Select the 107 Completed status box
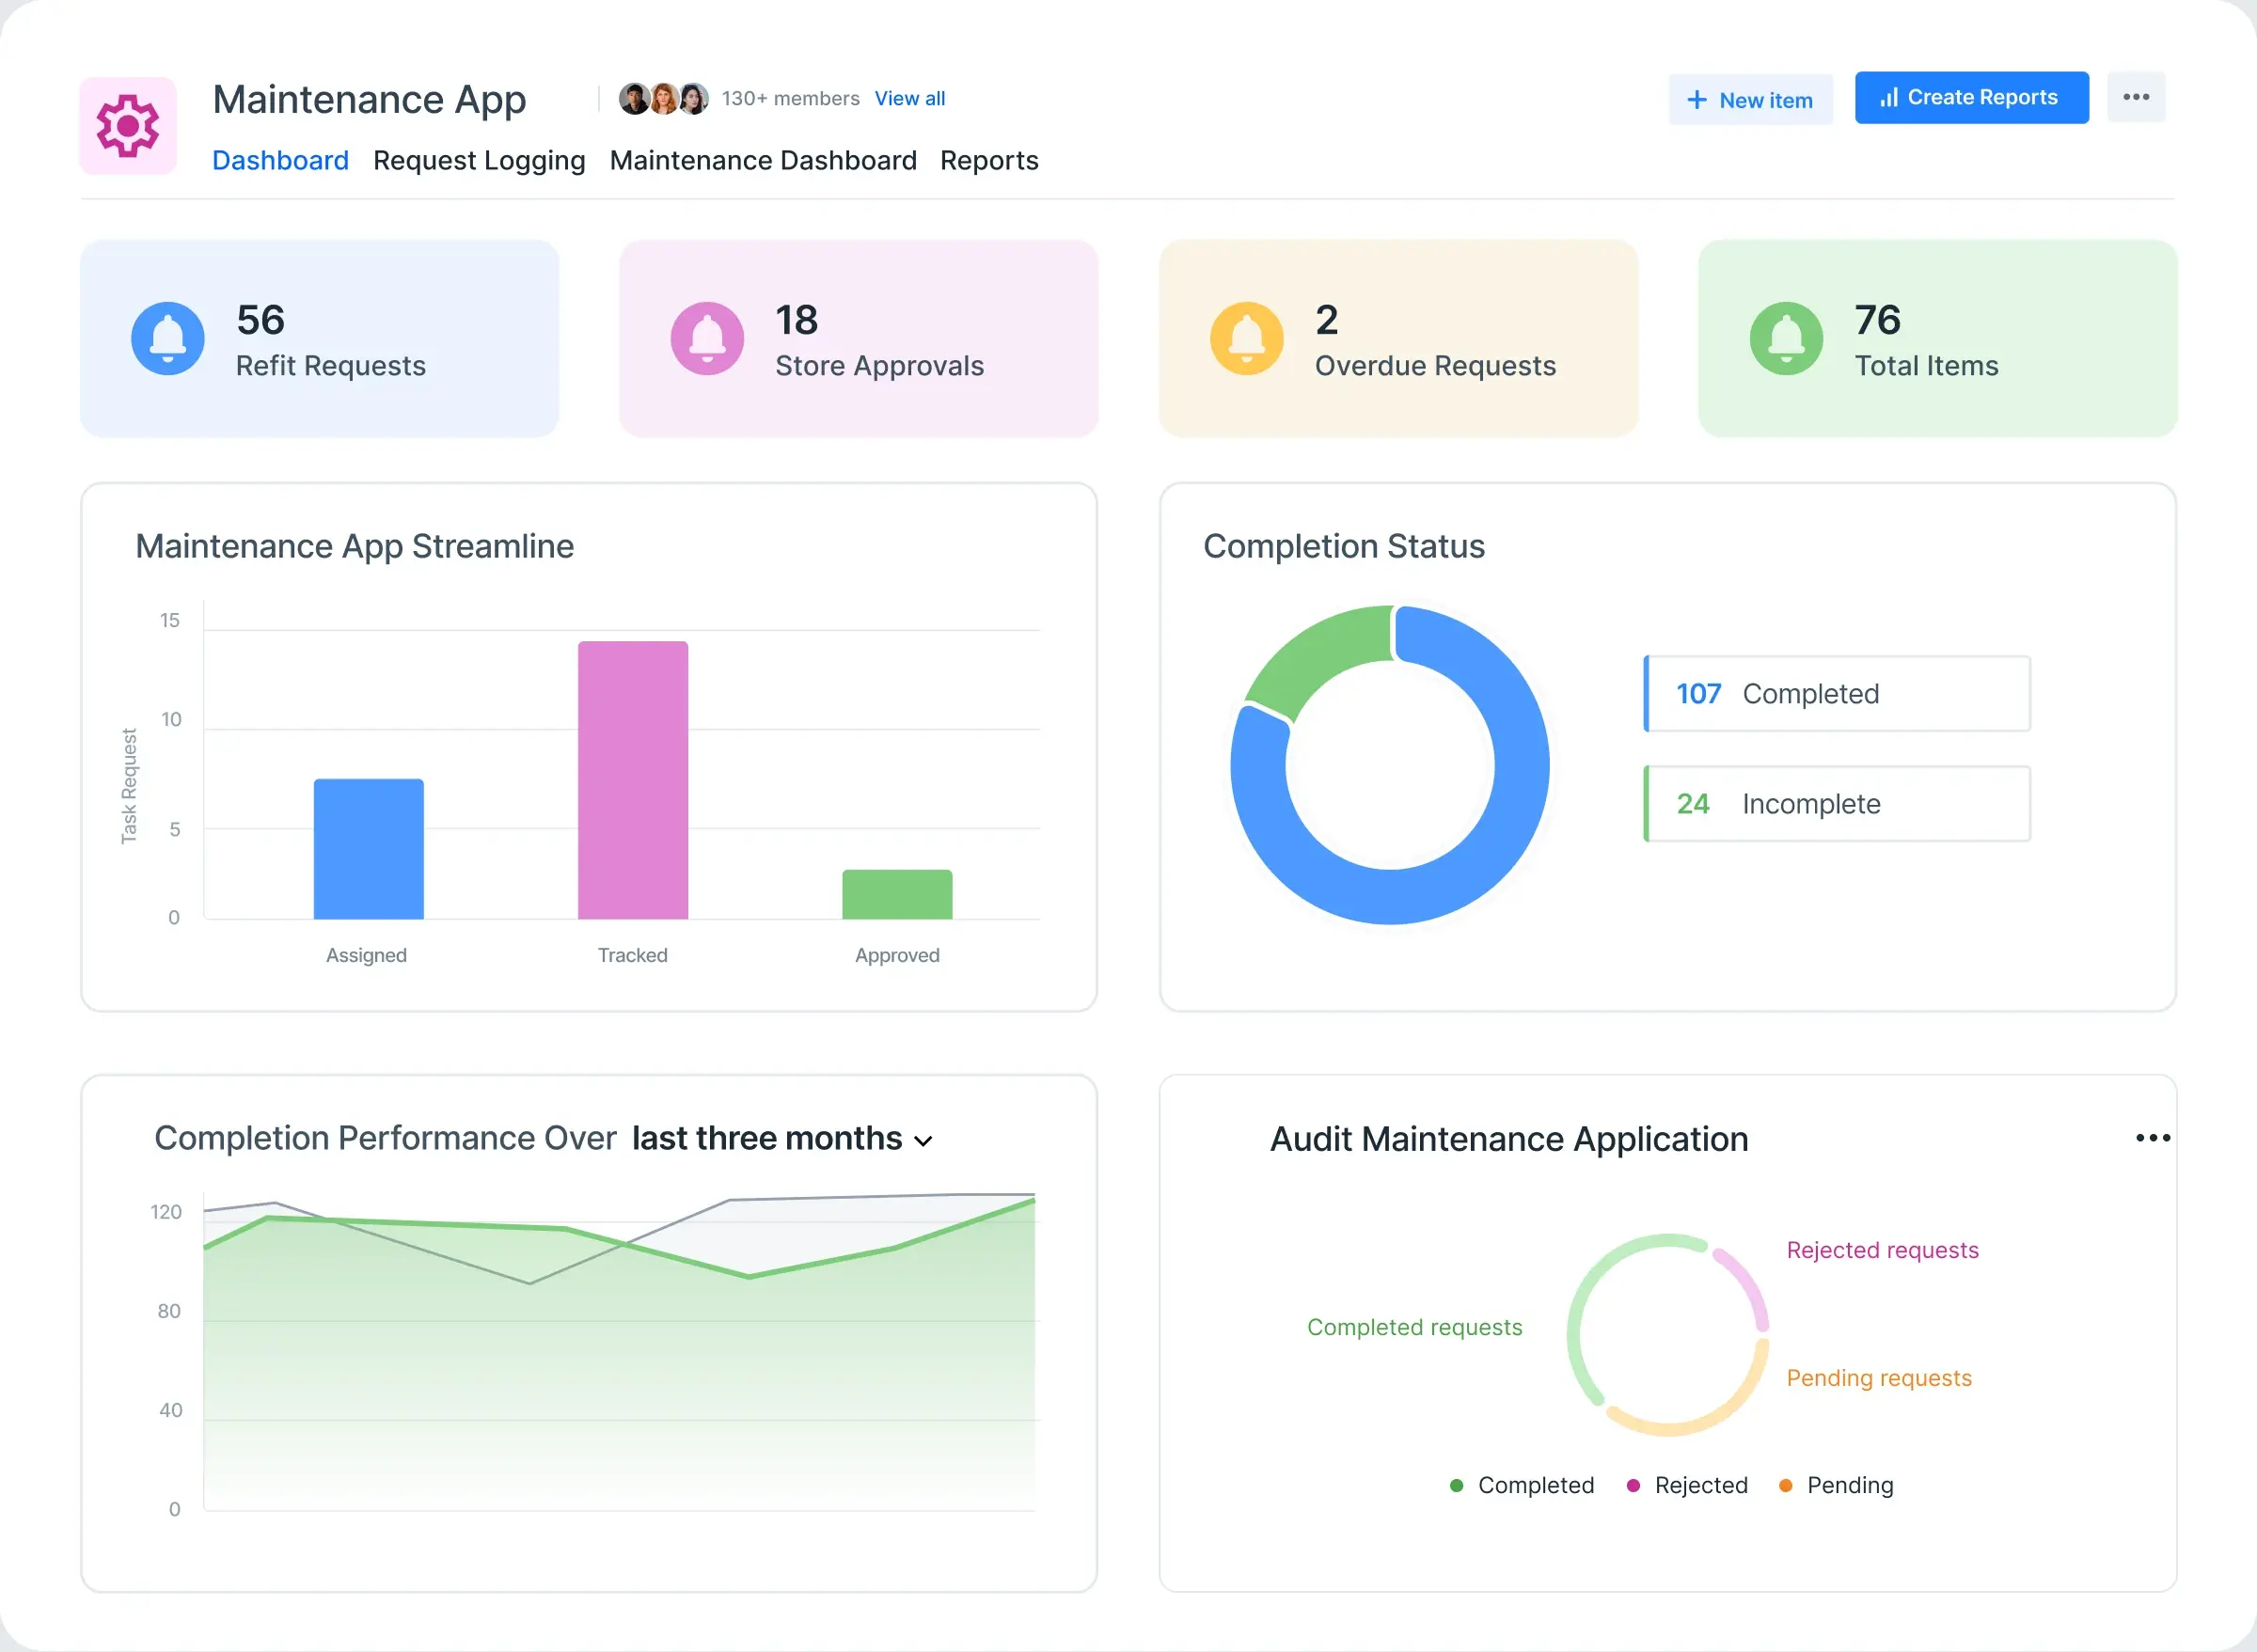The width and height of the screenshot is (2257, 1652). [1837, 693]
